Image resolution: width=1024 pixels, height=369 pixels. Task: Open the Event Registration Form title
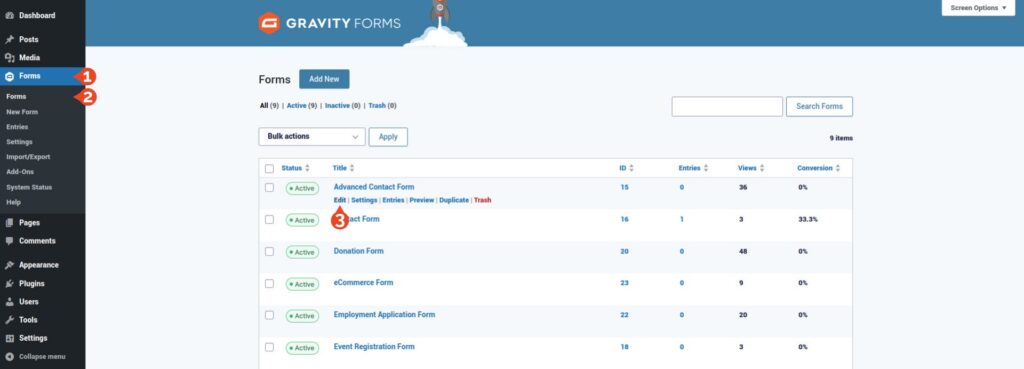click(x=374, y=346)
